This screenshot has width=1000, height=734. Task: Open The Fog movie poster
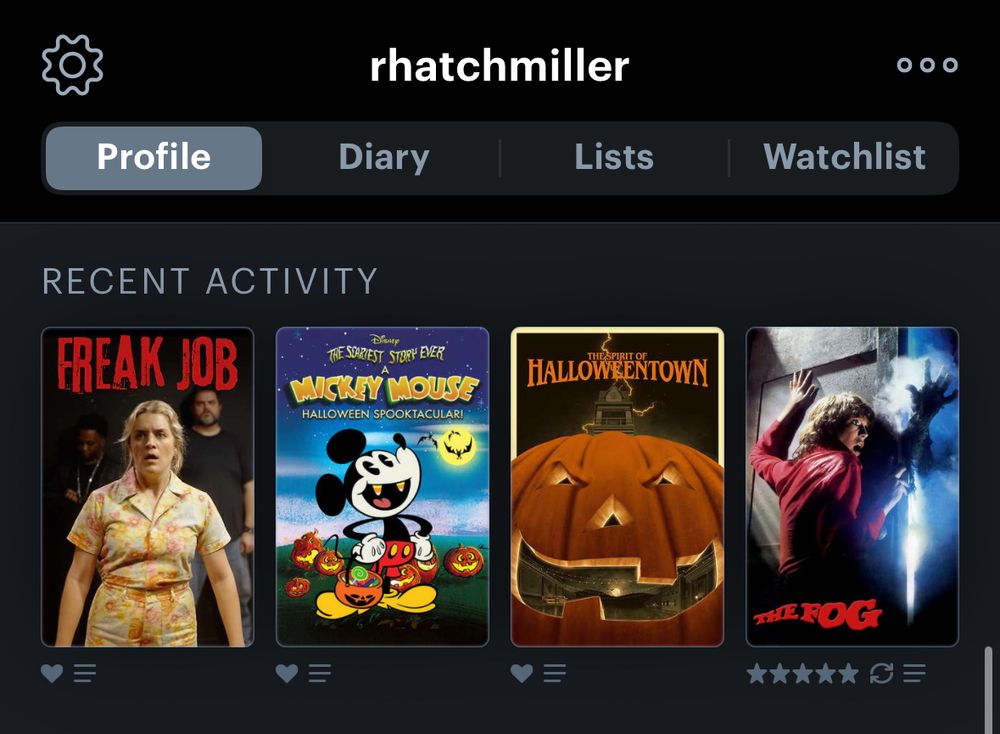tap(852, 487)
